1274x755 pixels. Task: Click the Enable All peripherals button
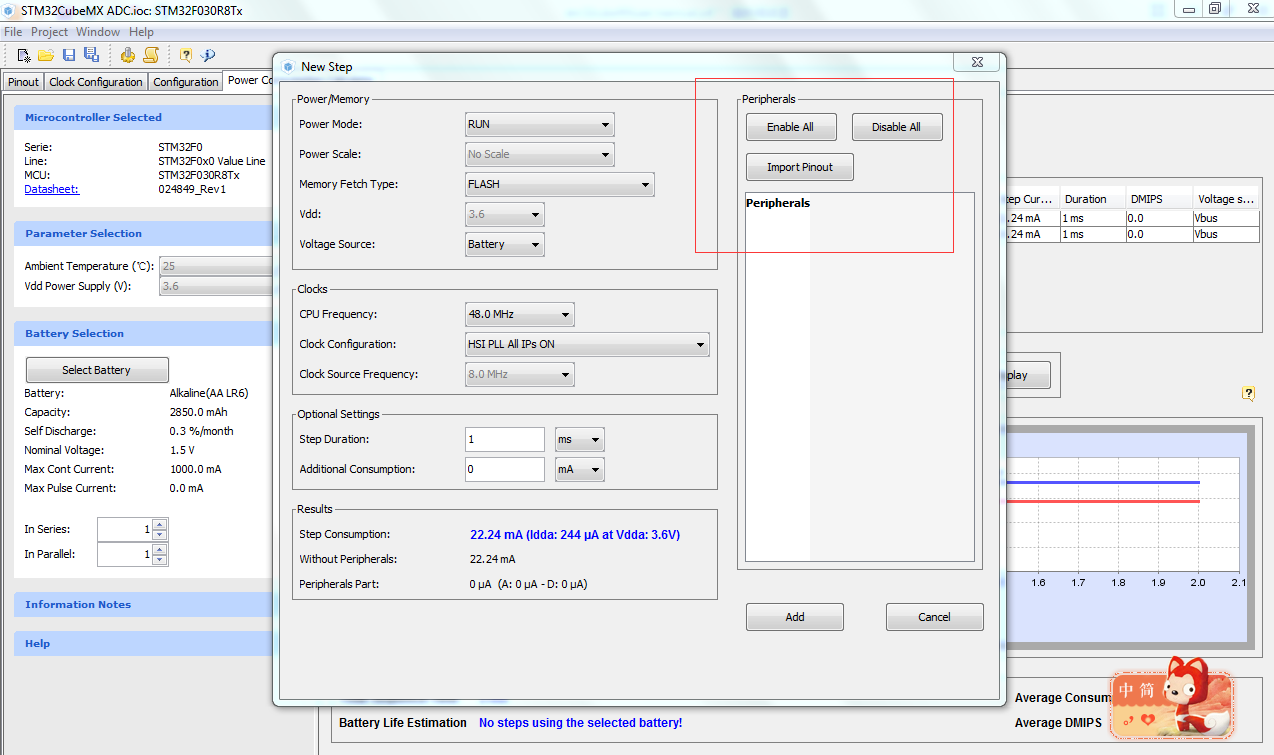(x=790, y=127)
